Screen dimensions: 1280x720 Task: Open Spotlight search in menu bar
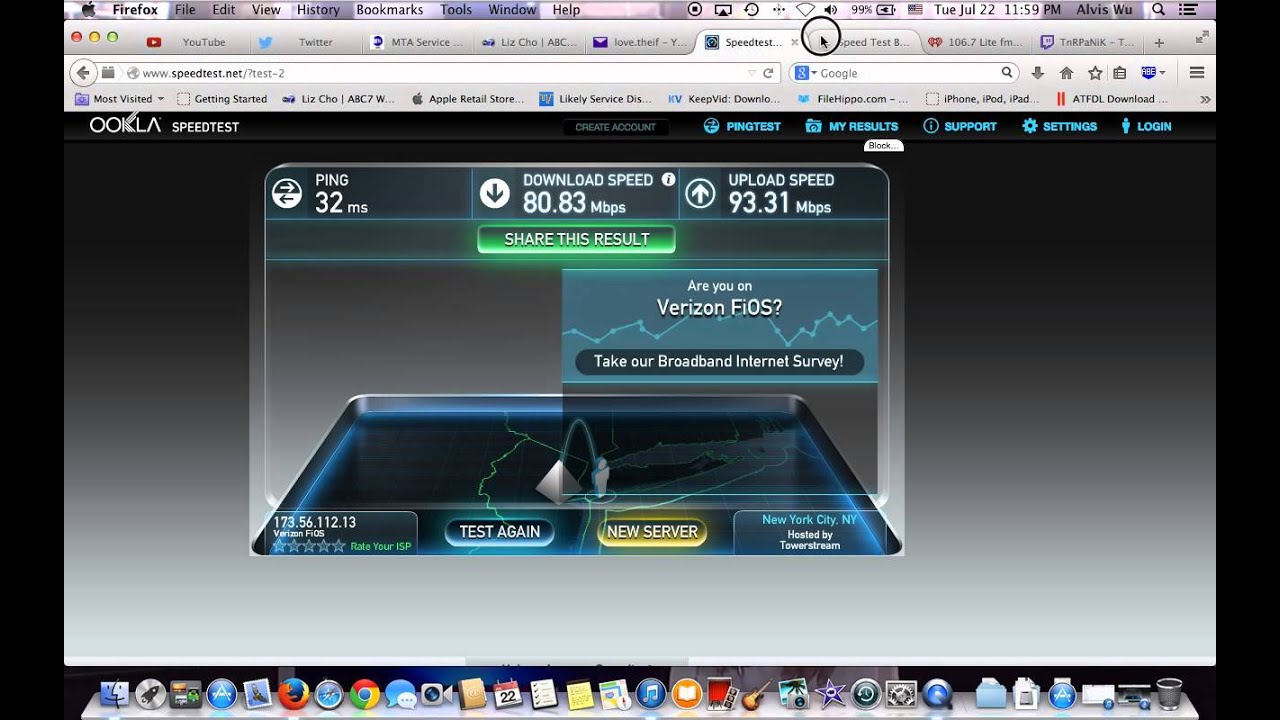[1158, 10]
